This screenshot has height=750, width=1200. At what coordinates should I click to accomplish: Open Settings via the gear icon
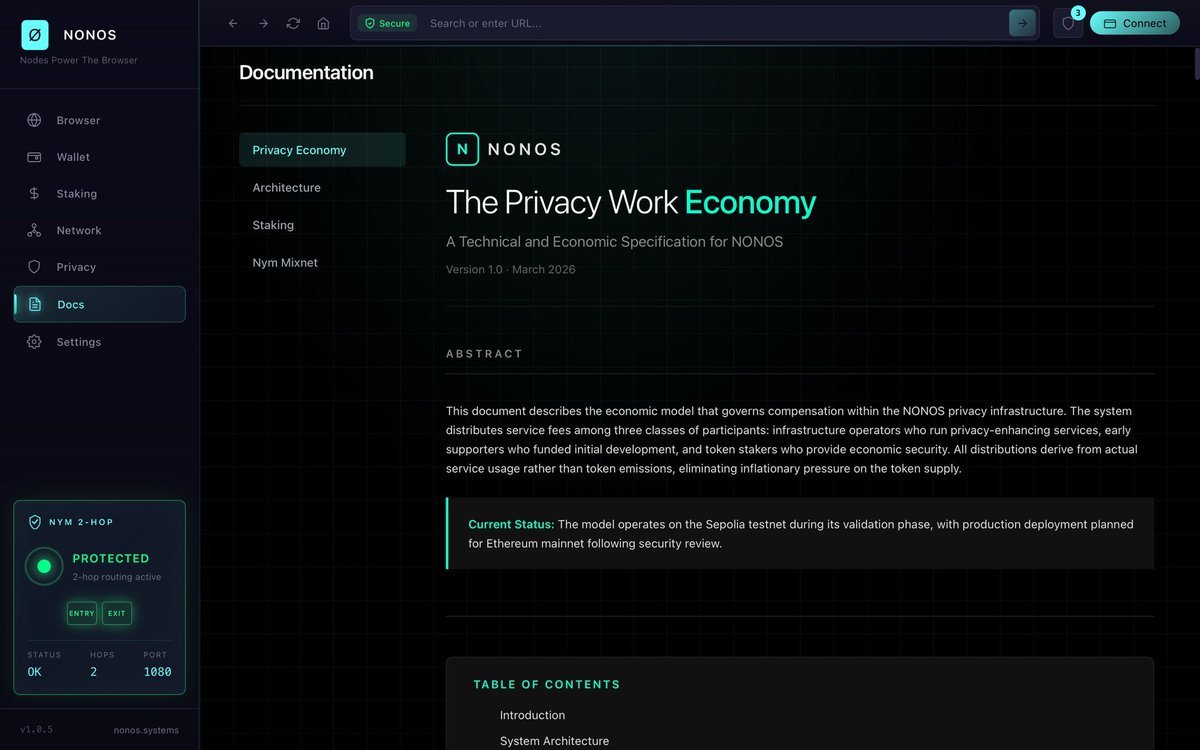point(34,342)
